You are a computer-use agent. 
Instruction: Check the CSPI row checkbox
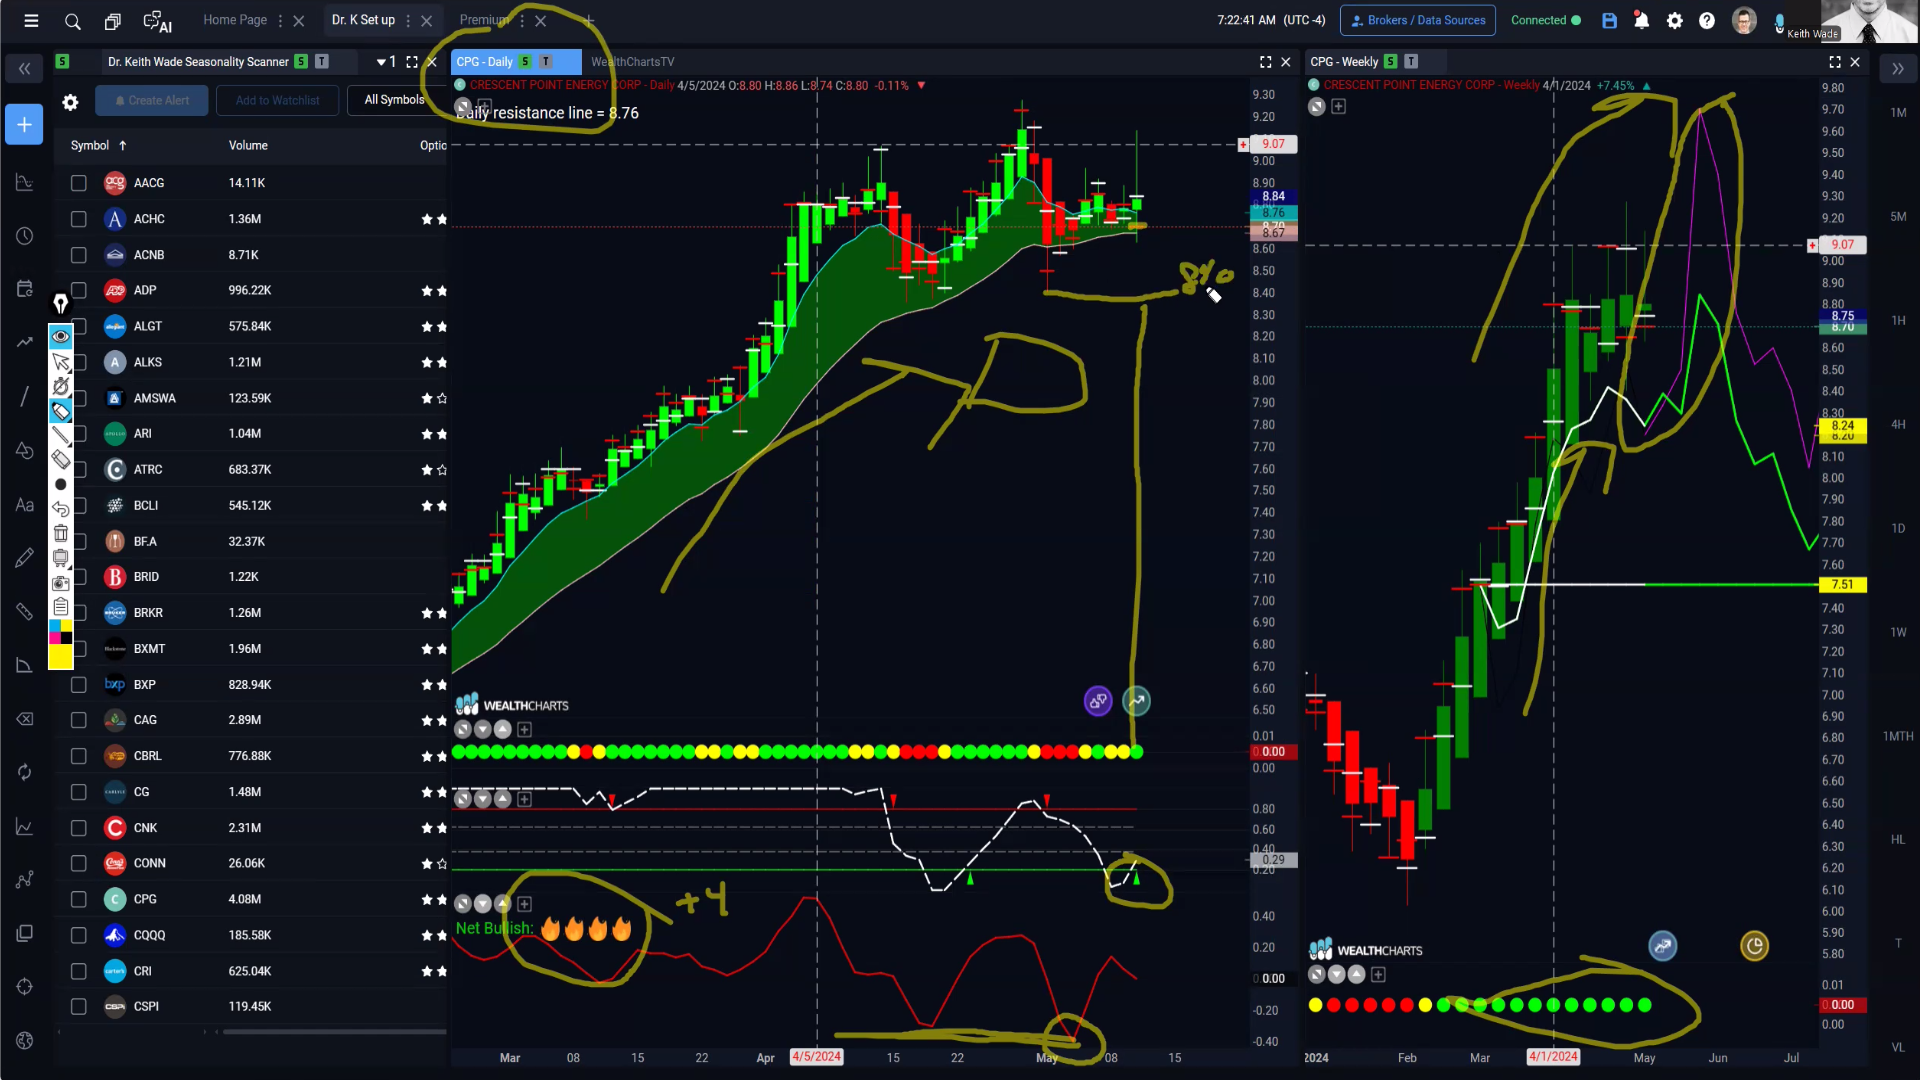pyautogui.click(x=78, y=1007)
